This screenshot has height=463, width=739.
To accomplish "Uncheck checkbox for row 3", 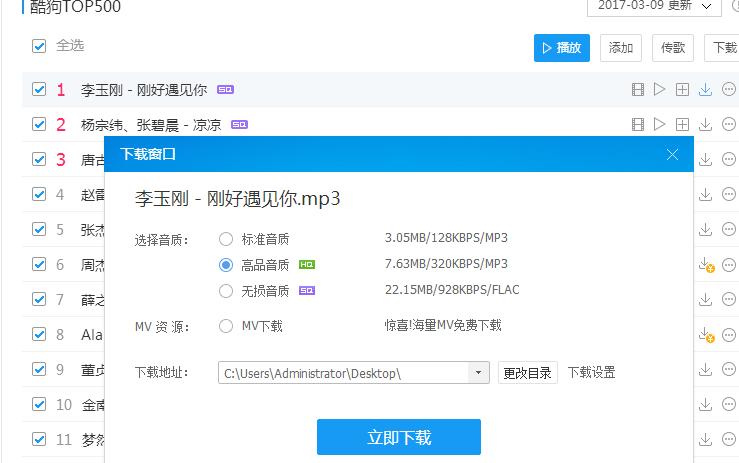I will [x=39, y=159].
